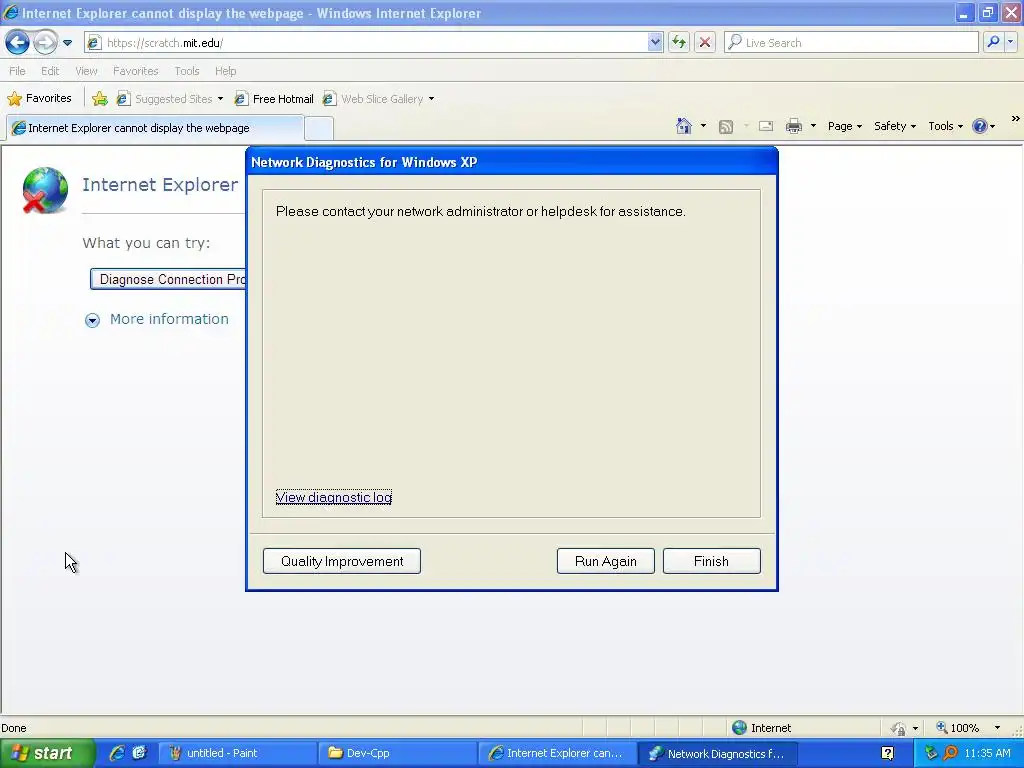Viewport: 1024px width, 768px height.
Task: Open the Windows start menu
Action: pyautogui.click(x=47, y=754)
